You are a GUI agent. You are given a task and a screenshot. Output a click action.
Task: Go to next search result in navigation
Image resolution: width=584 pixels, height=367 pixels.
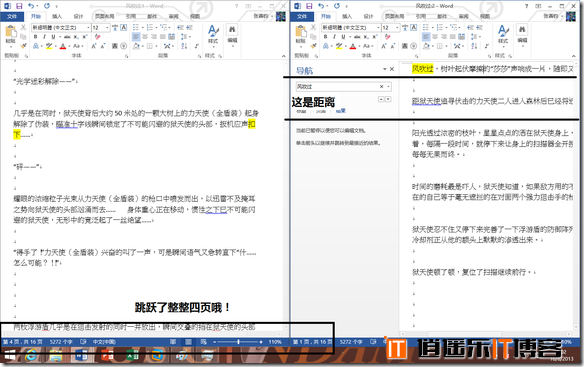click(x=388, y=99)
